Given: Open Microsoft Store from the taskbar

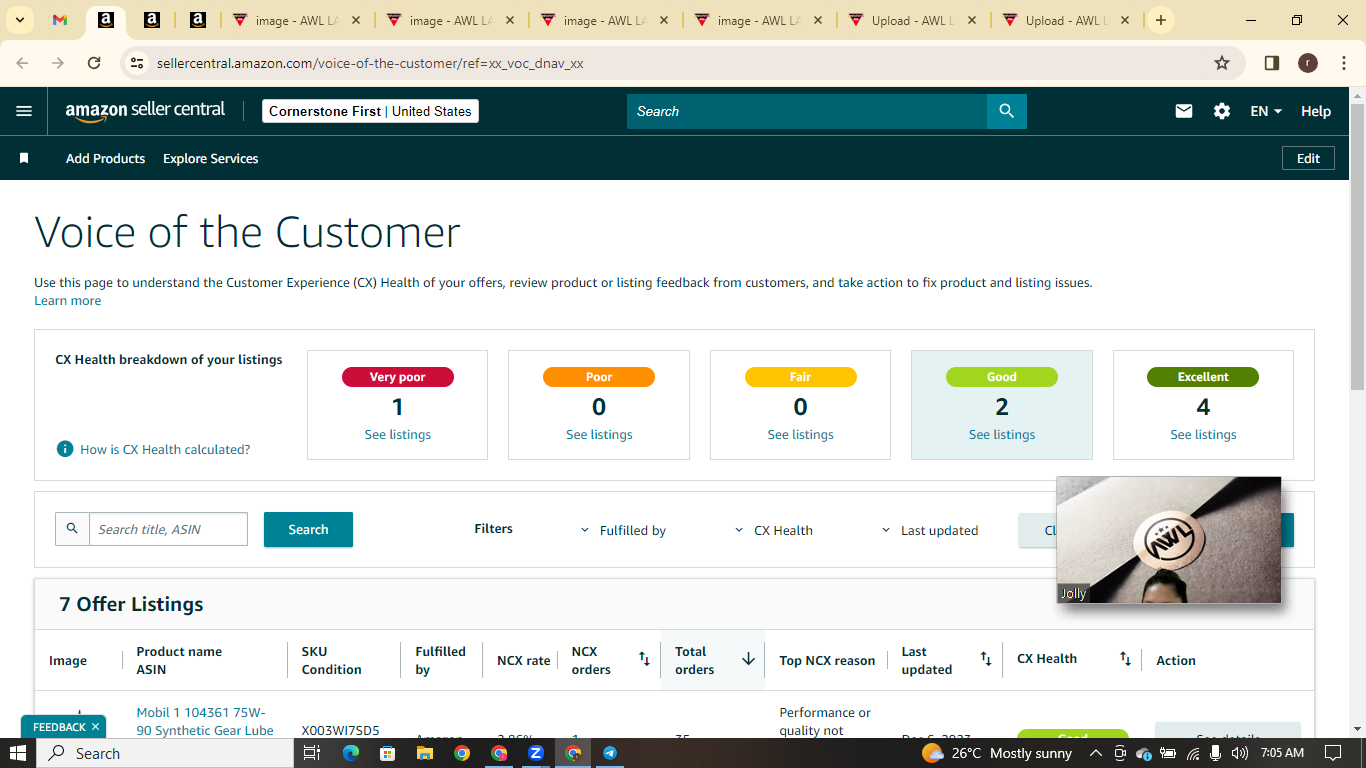Looking at the screenshot, I should click(387, 753).
